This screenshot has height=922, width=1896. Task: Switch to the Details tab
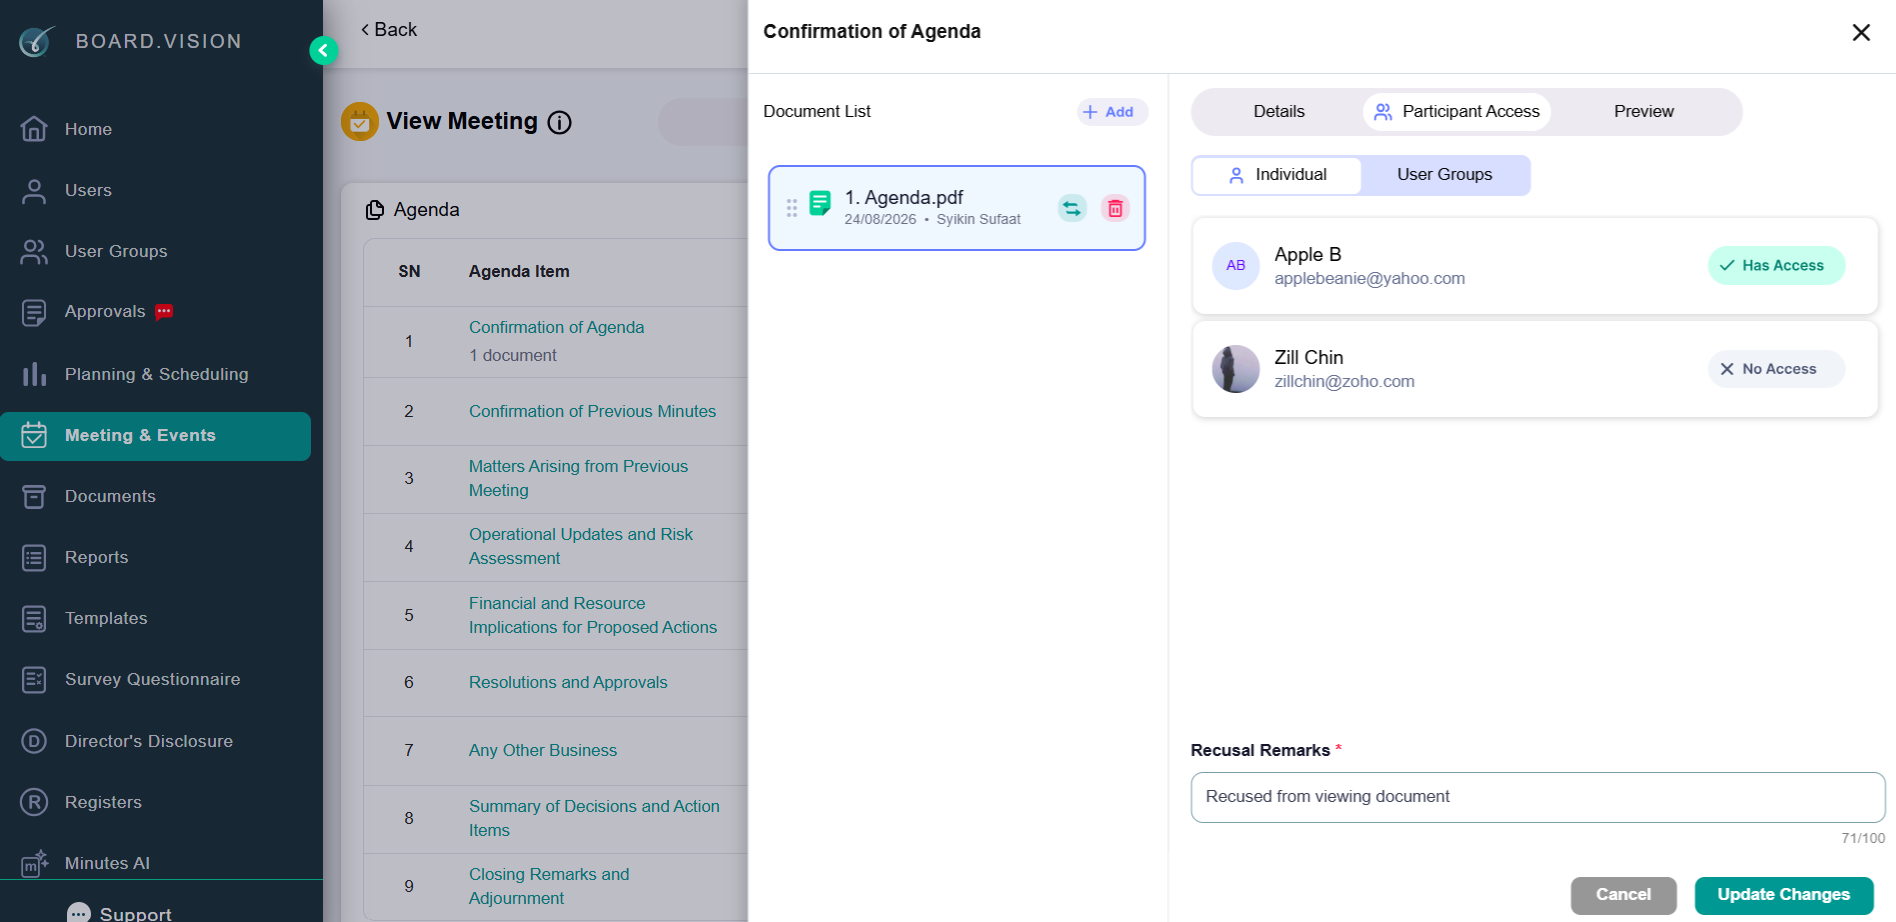point(1279,112)
